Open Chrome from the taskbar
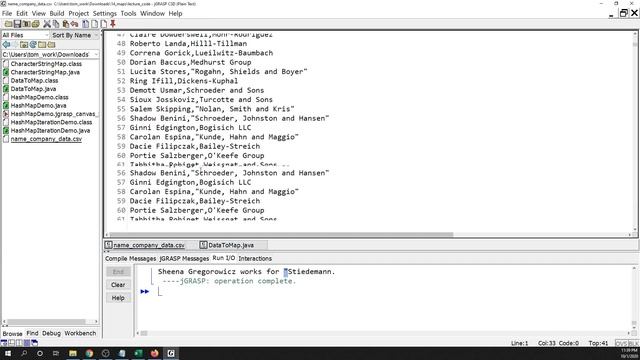The width and height of the screenshot is (640, 360). click(x=89, y=353)
